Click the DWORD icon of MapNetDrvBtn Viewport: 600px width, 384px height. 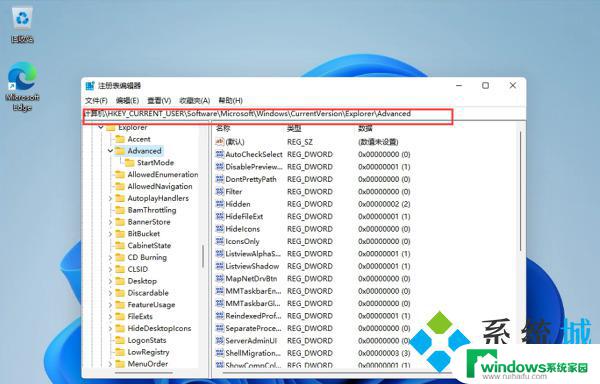pyautogui.click(x=220, y=278)
